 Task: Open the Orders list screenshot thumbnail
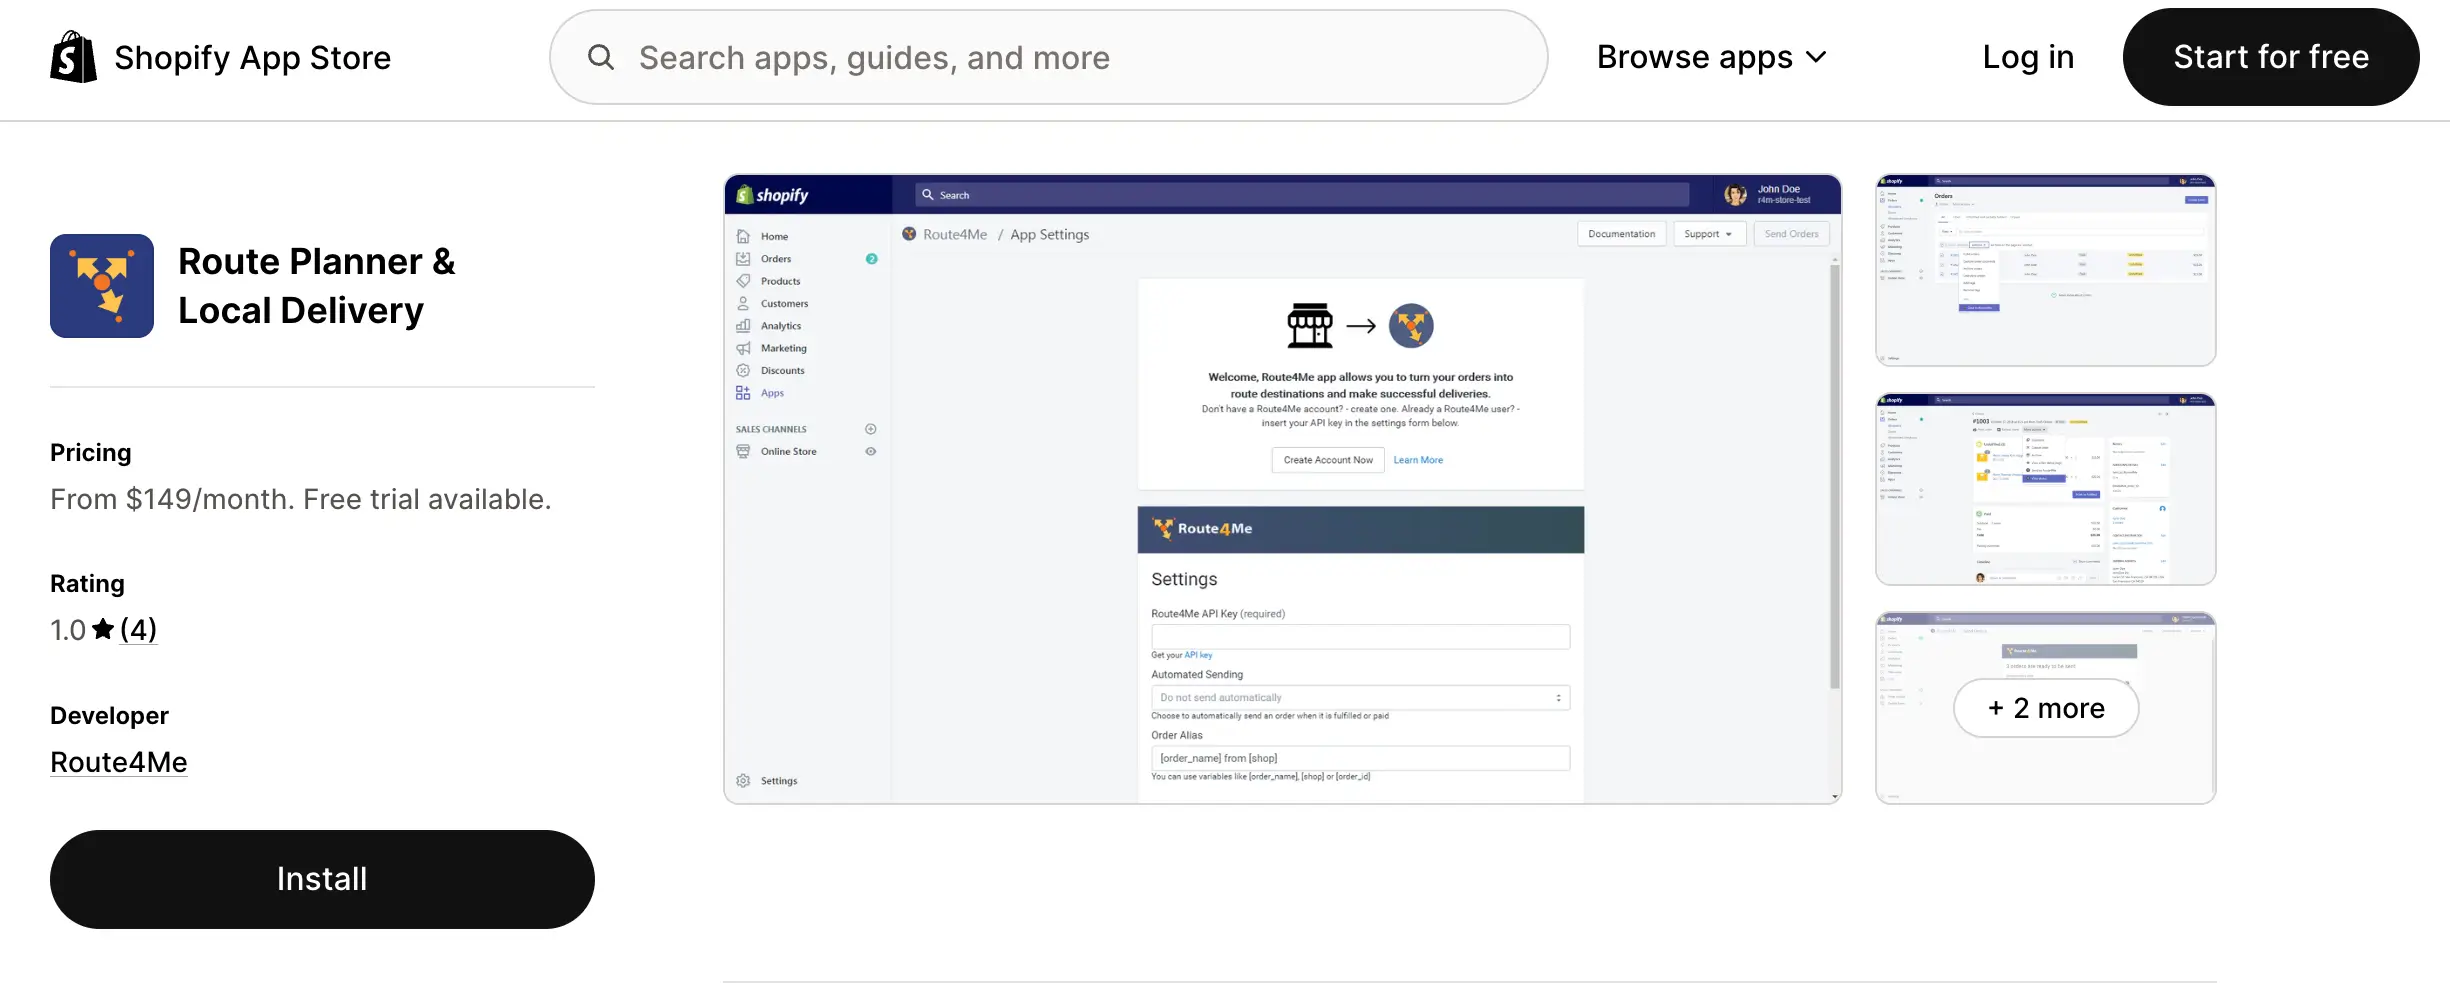tap(2046, 270)
